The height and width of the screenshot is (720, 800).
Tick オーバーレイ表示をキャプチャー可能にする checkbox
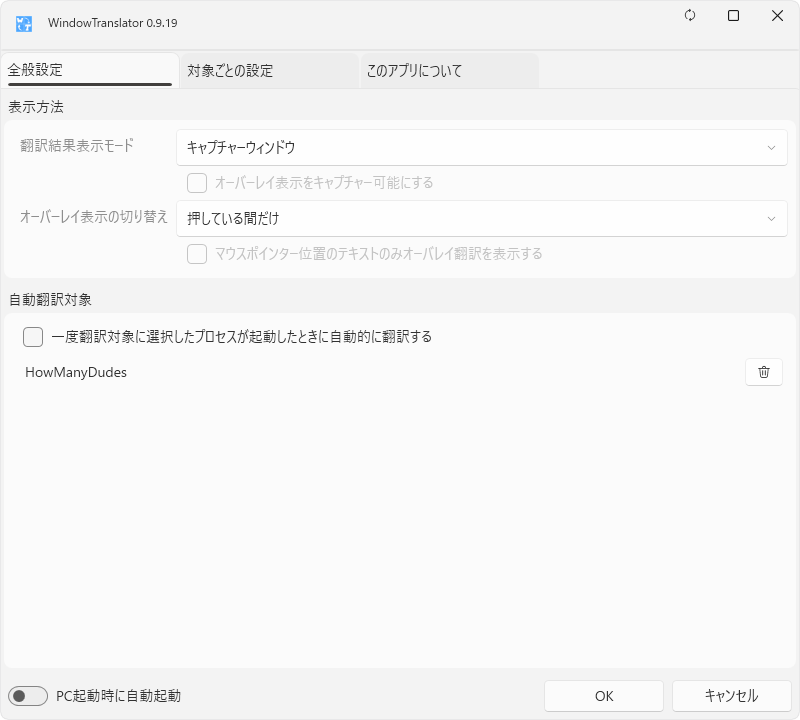(197, 183)
